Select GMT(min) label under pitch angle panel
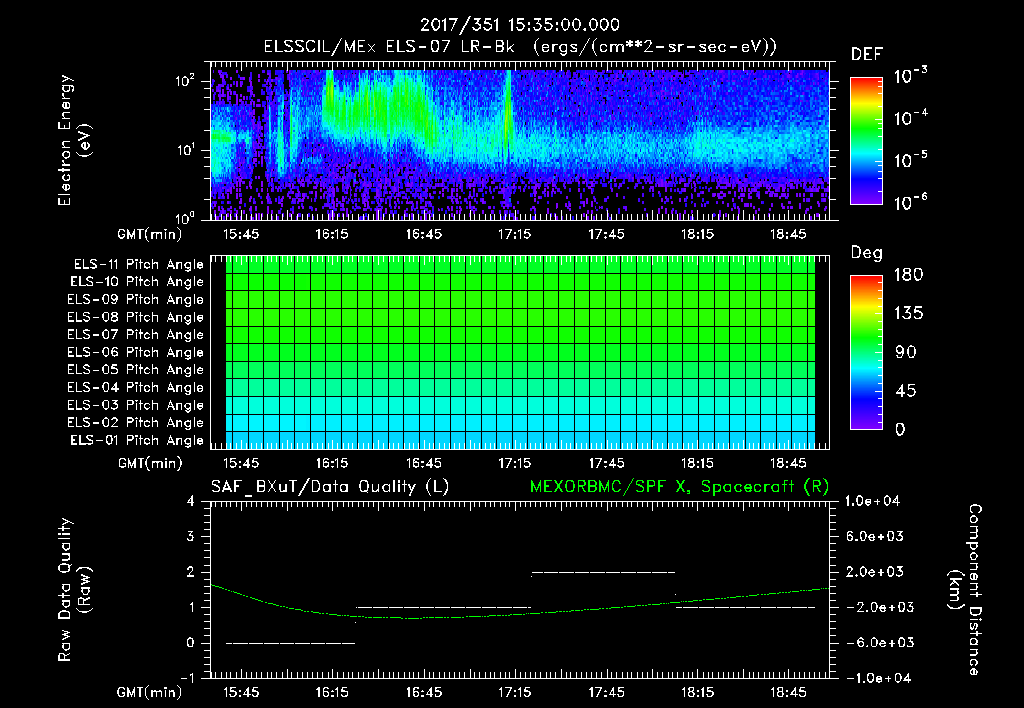This screenshot has height=708, width=1024. coord(150,464)
